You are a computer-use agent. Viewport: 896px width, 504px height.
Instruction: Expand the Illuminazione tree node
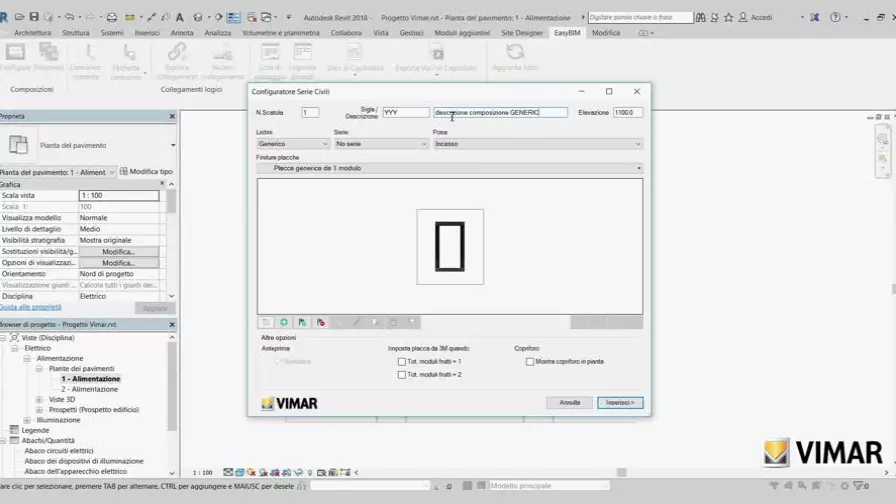27,420
